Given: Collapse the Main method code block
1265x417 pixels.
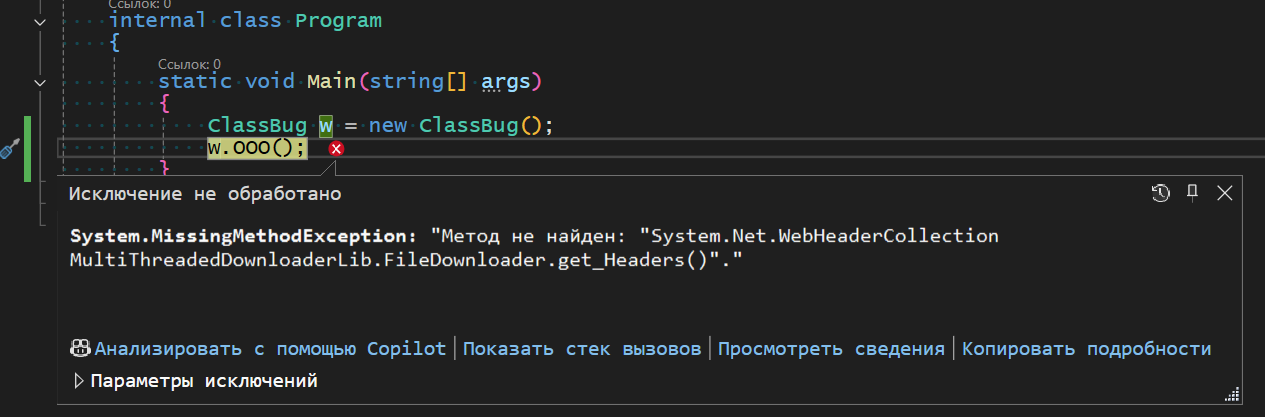Looking at the screenshot, I should 39,81.
